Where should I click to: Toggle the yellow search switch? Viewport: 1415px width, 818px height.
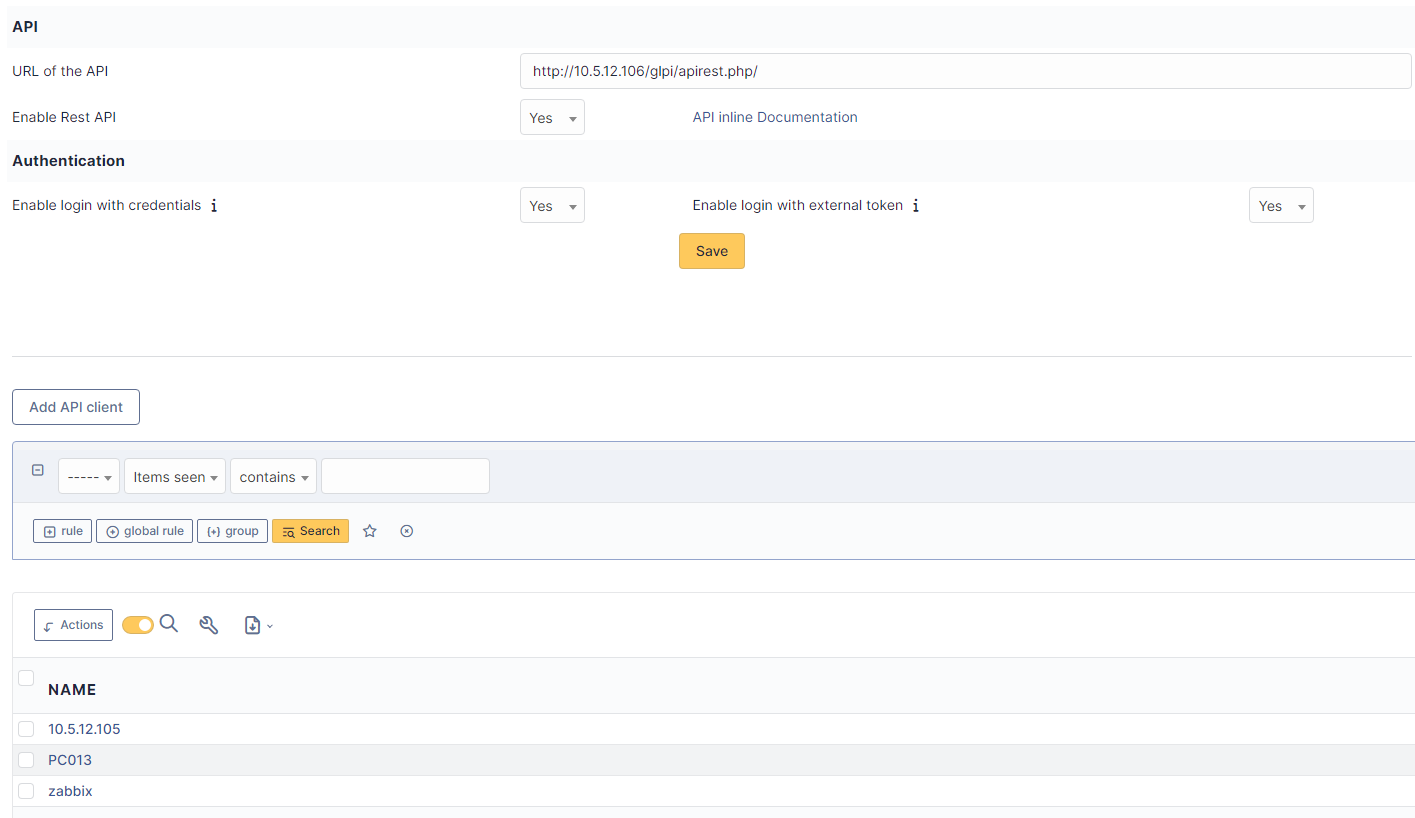click(x=138, y=625)
